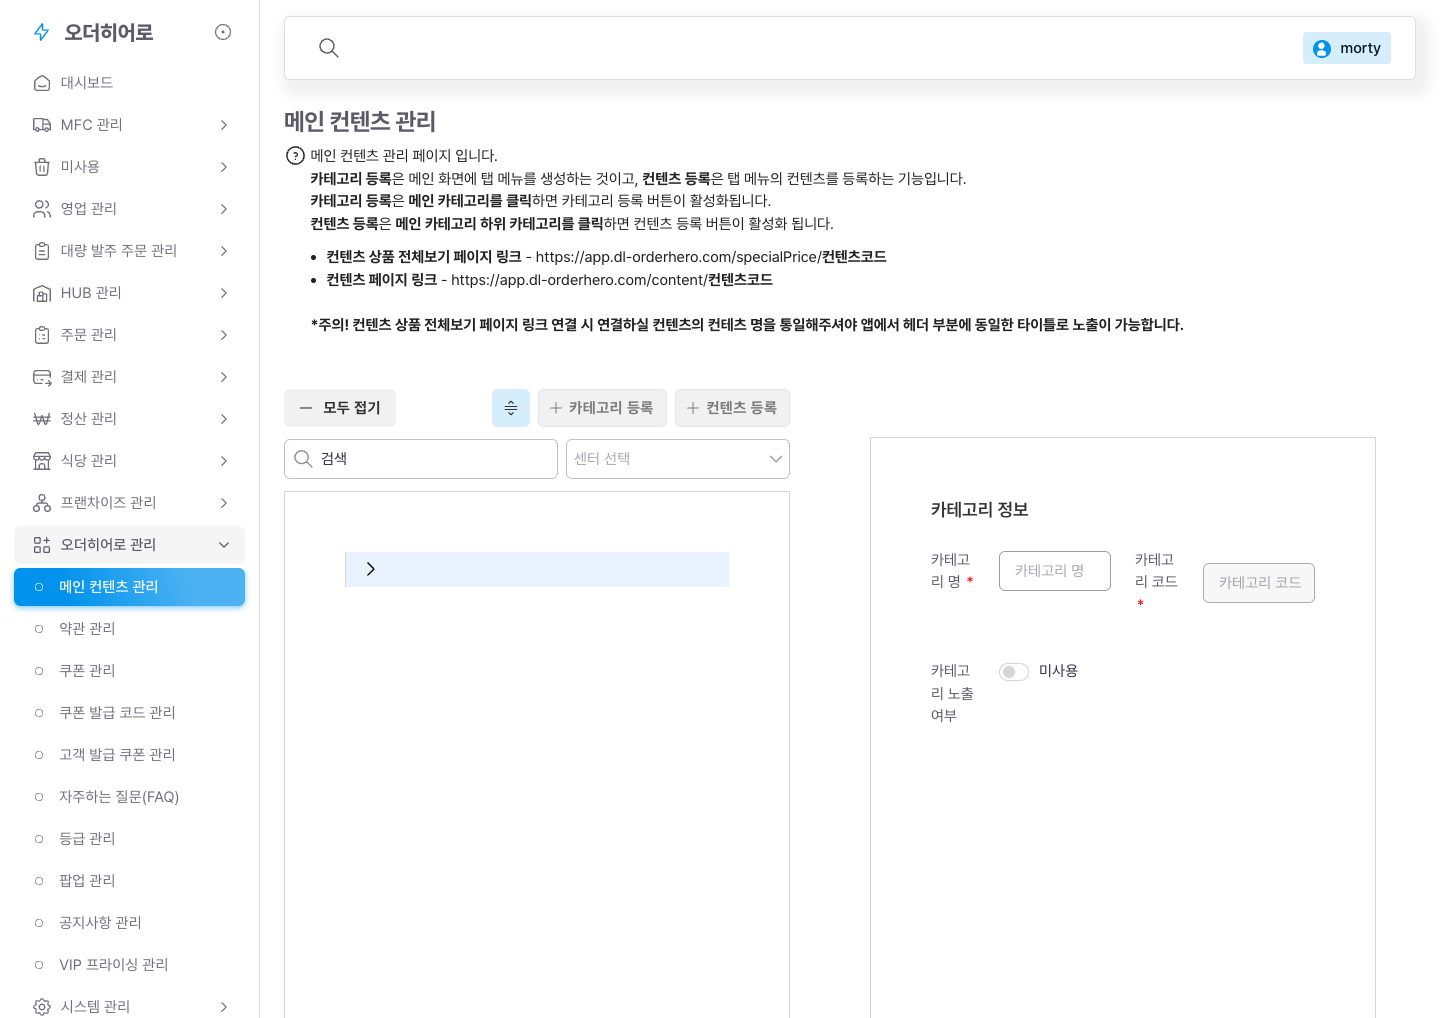The image size is (1440, 1018).
Task: Click the 시스템 관리 gear icon
Action: point(42,1007)
